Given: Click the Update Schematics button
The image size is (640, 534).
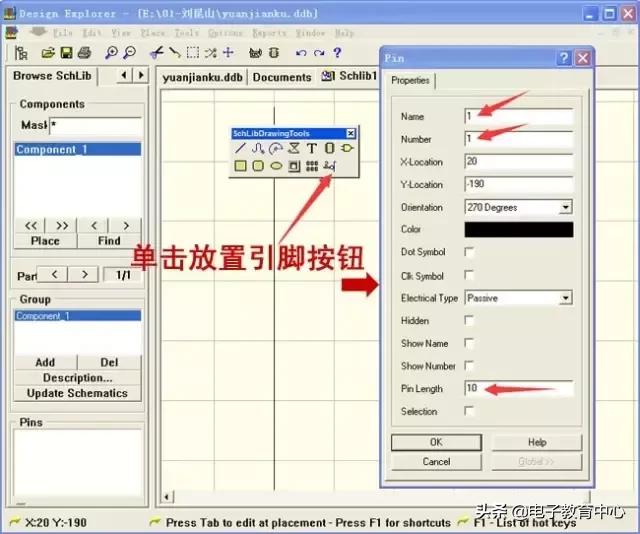Looking at the screenshot, I should (77, 393).
